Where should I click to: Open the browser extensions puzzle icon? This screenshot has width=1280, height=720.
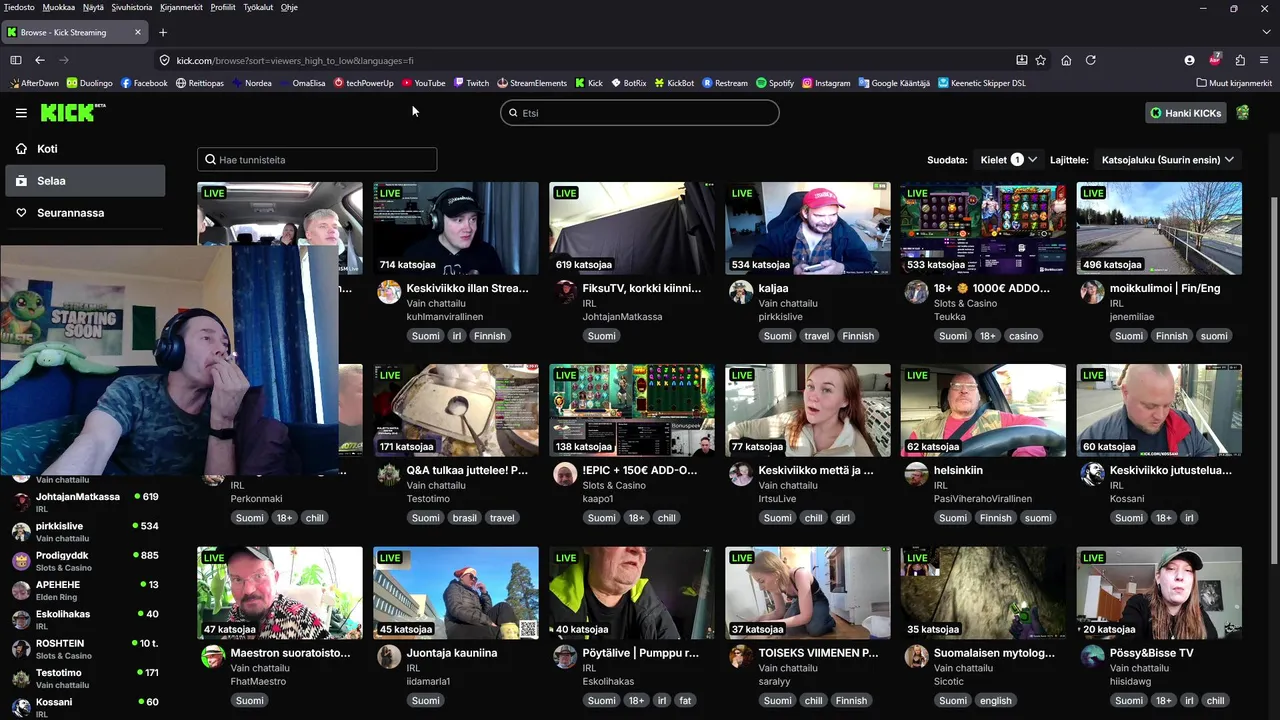tap(1240, 60)
